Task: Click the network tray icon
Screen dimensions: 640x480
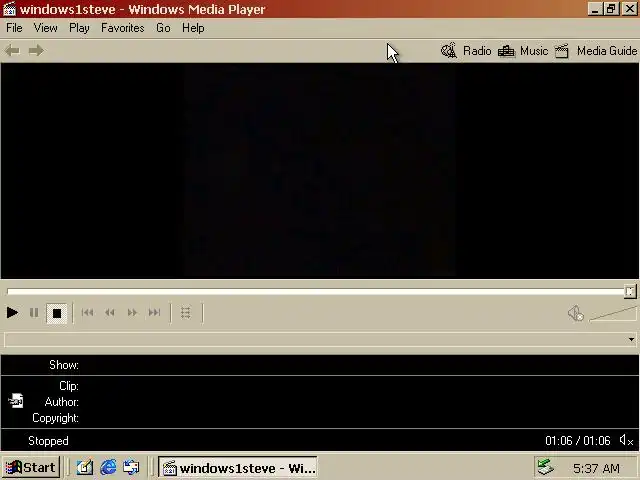Action: 545,467
